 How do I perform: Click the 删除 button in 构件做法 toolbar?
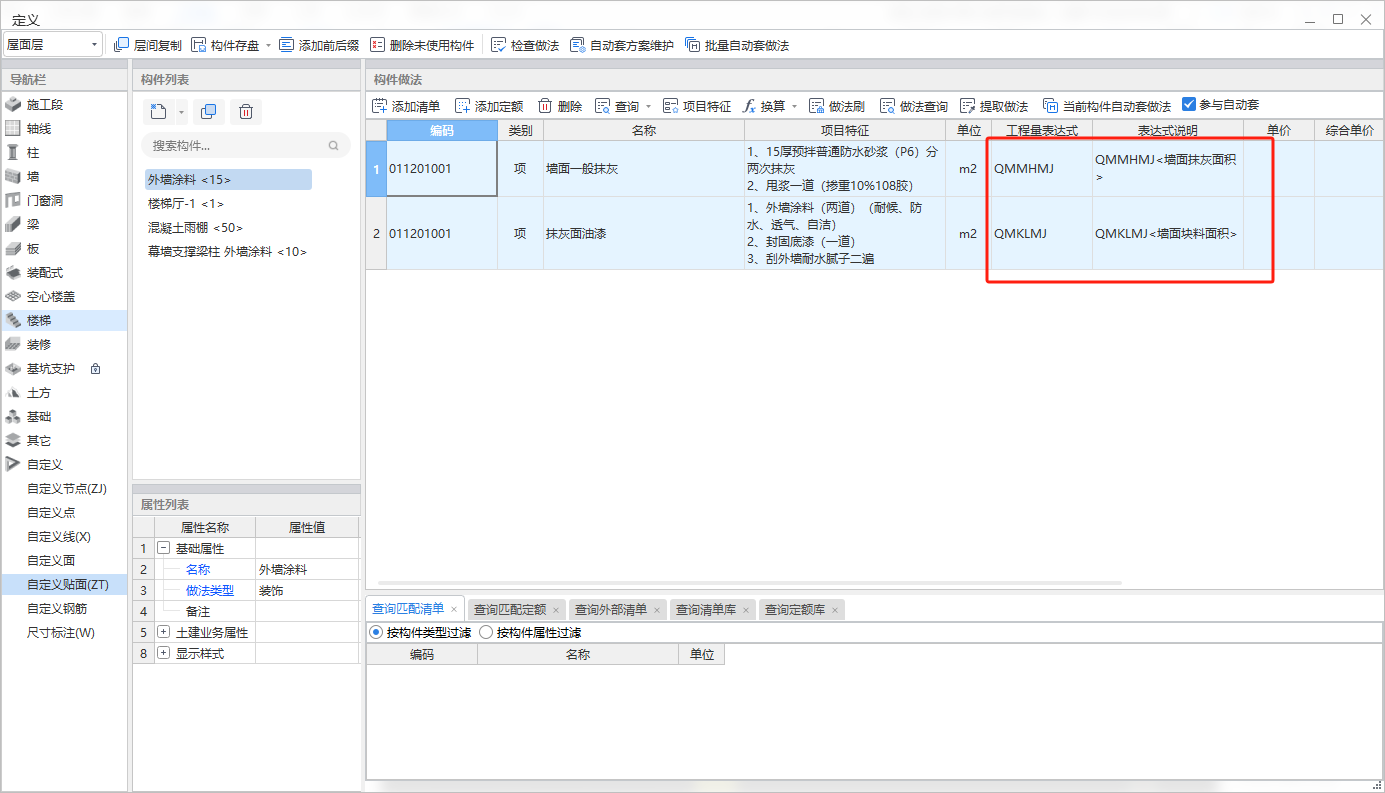point(560,105)
